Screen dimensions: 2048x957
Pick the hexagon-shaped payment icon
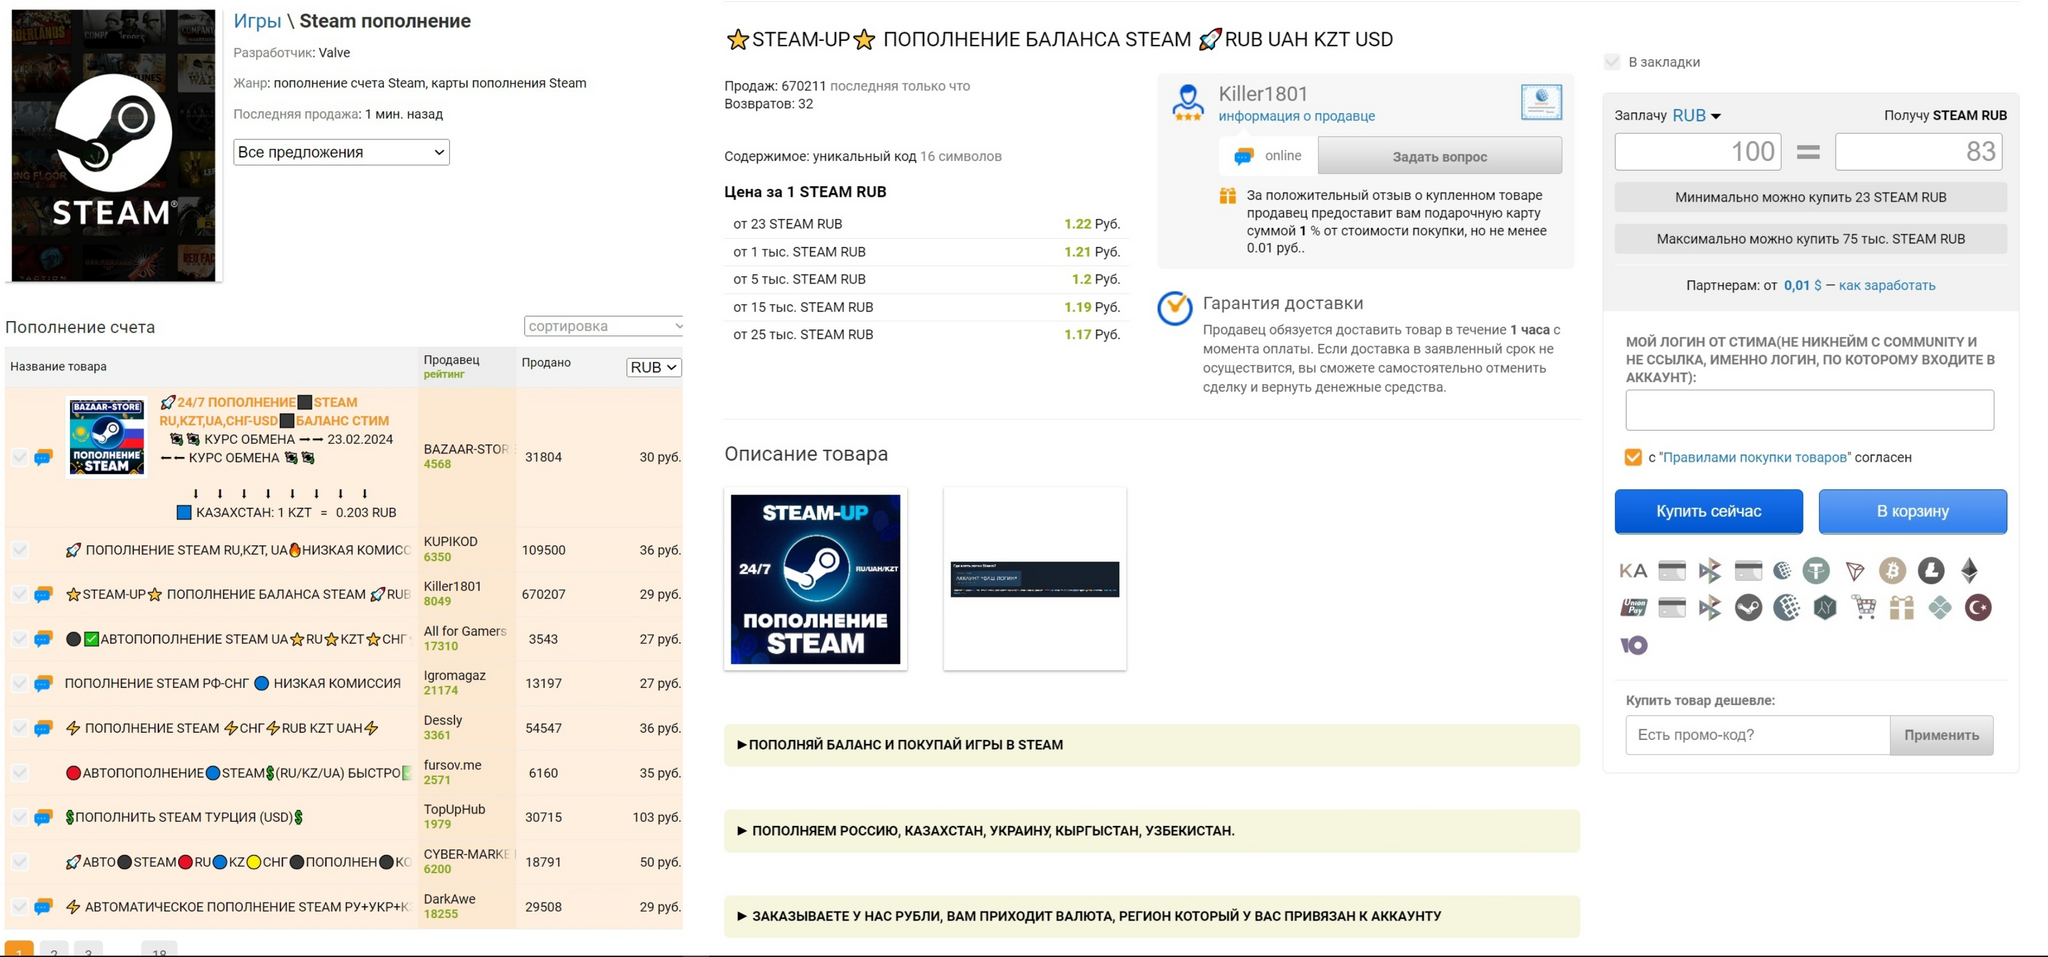pyautogui.click(x=1825, y=607)
